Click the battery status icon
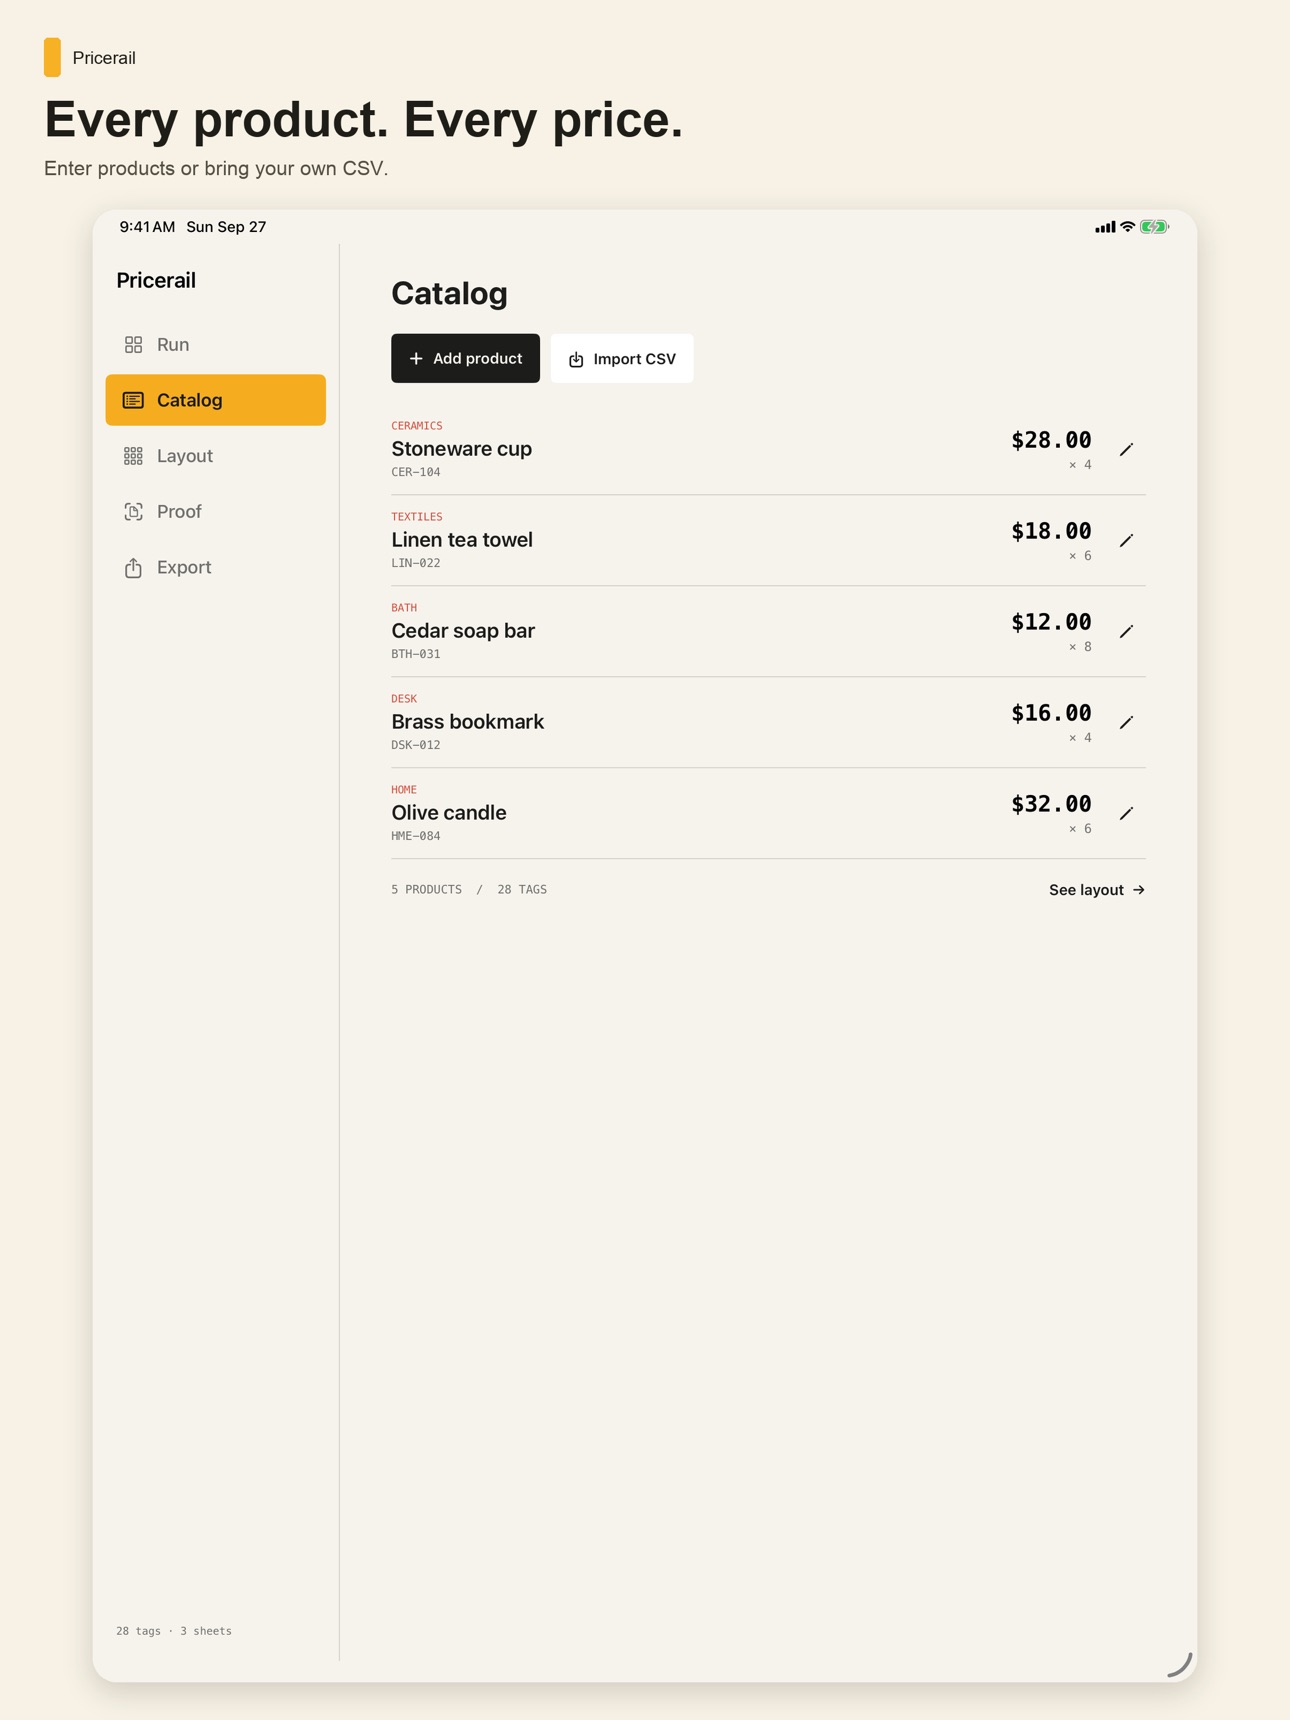Viewport: 1290px width, 1720px height. pyautogui.click(x=1154, y=227)
